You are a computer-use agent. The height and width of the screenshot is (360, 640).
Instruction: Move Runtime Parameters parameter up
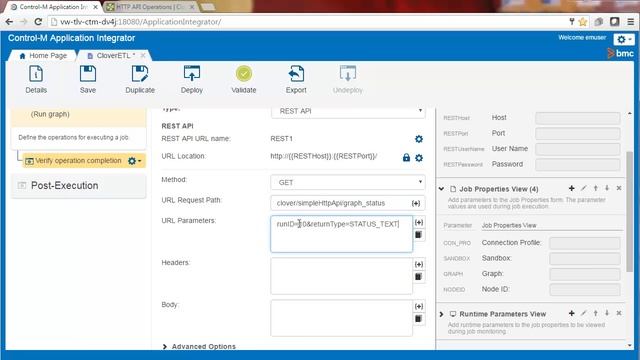pos(596,313)
